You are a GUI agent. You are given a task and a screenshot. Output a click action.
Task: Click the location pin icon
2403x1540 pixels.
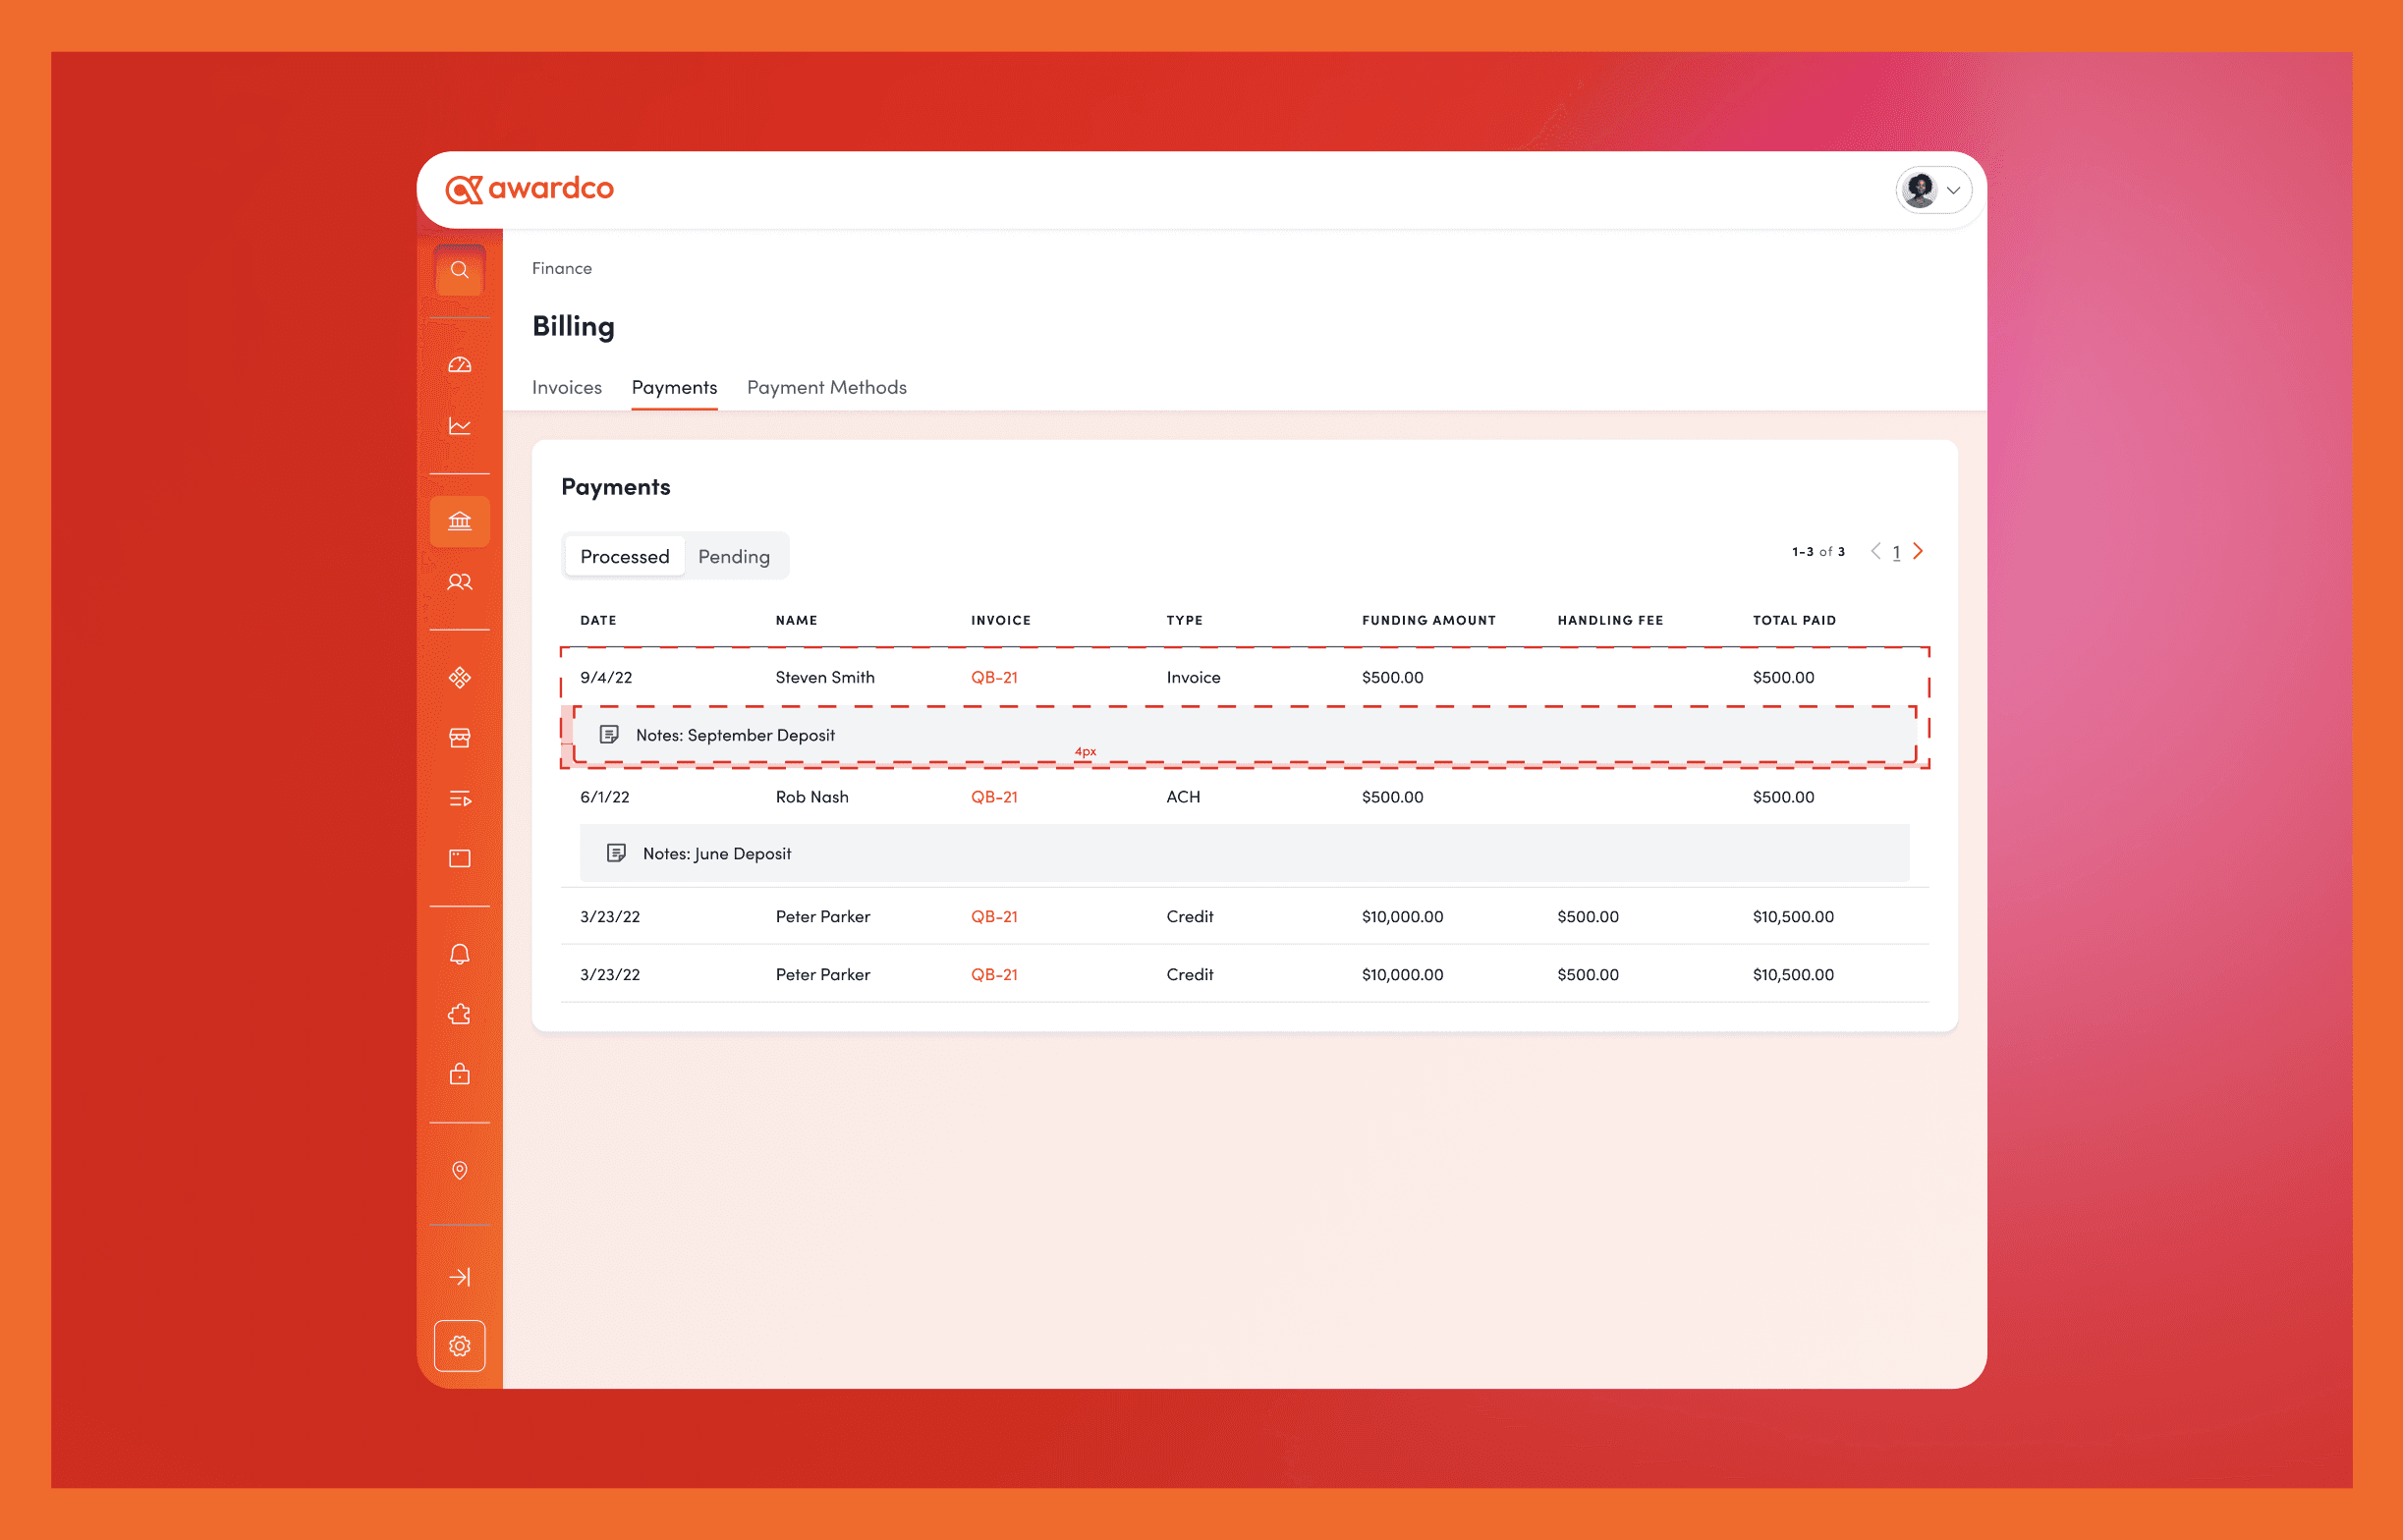(460, 1171)
